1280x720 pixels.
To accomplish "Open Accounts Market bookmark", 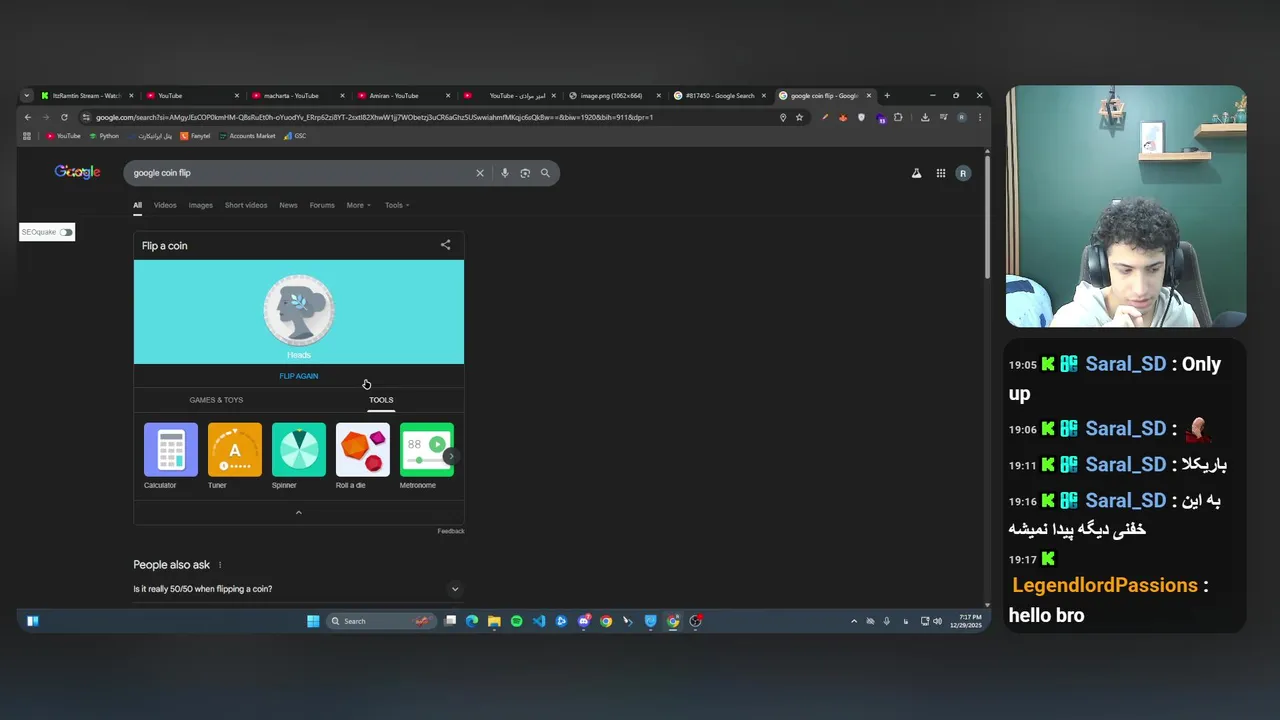I will coord(246,136).
